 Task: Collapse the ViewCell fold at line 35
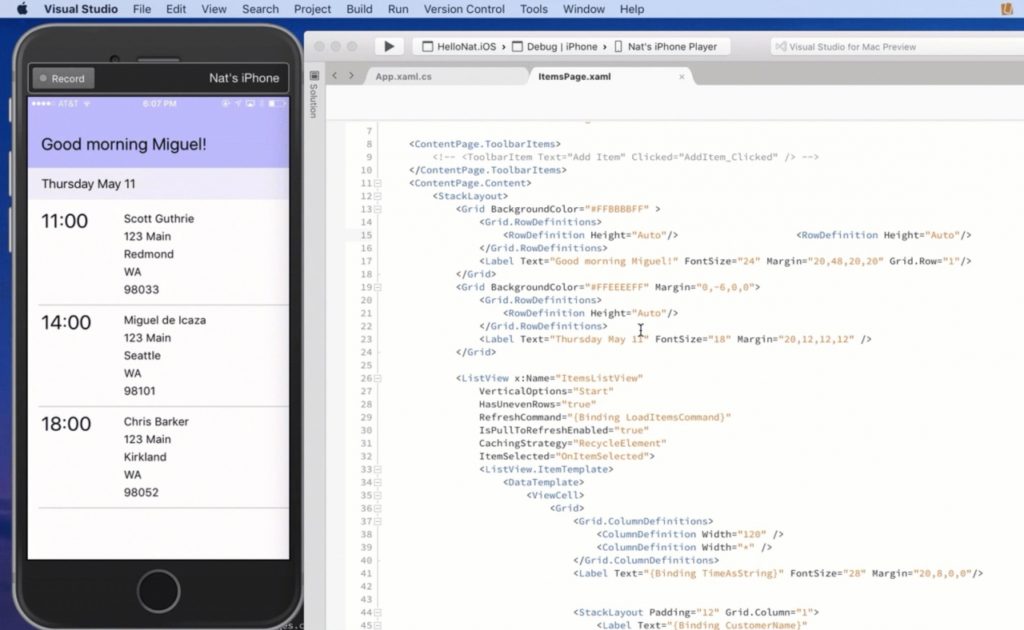[x=378, y=496]
